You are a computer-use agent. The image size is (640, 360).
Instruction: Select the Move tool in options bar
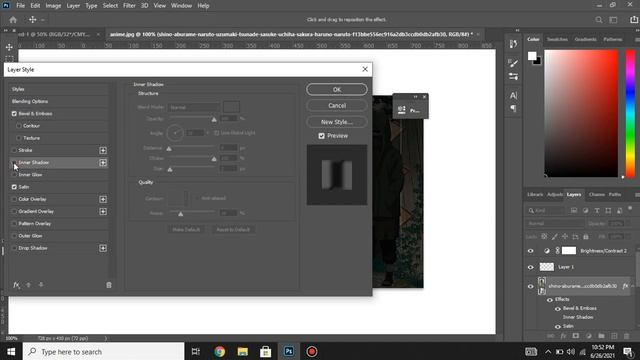(x=32, y=20)
